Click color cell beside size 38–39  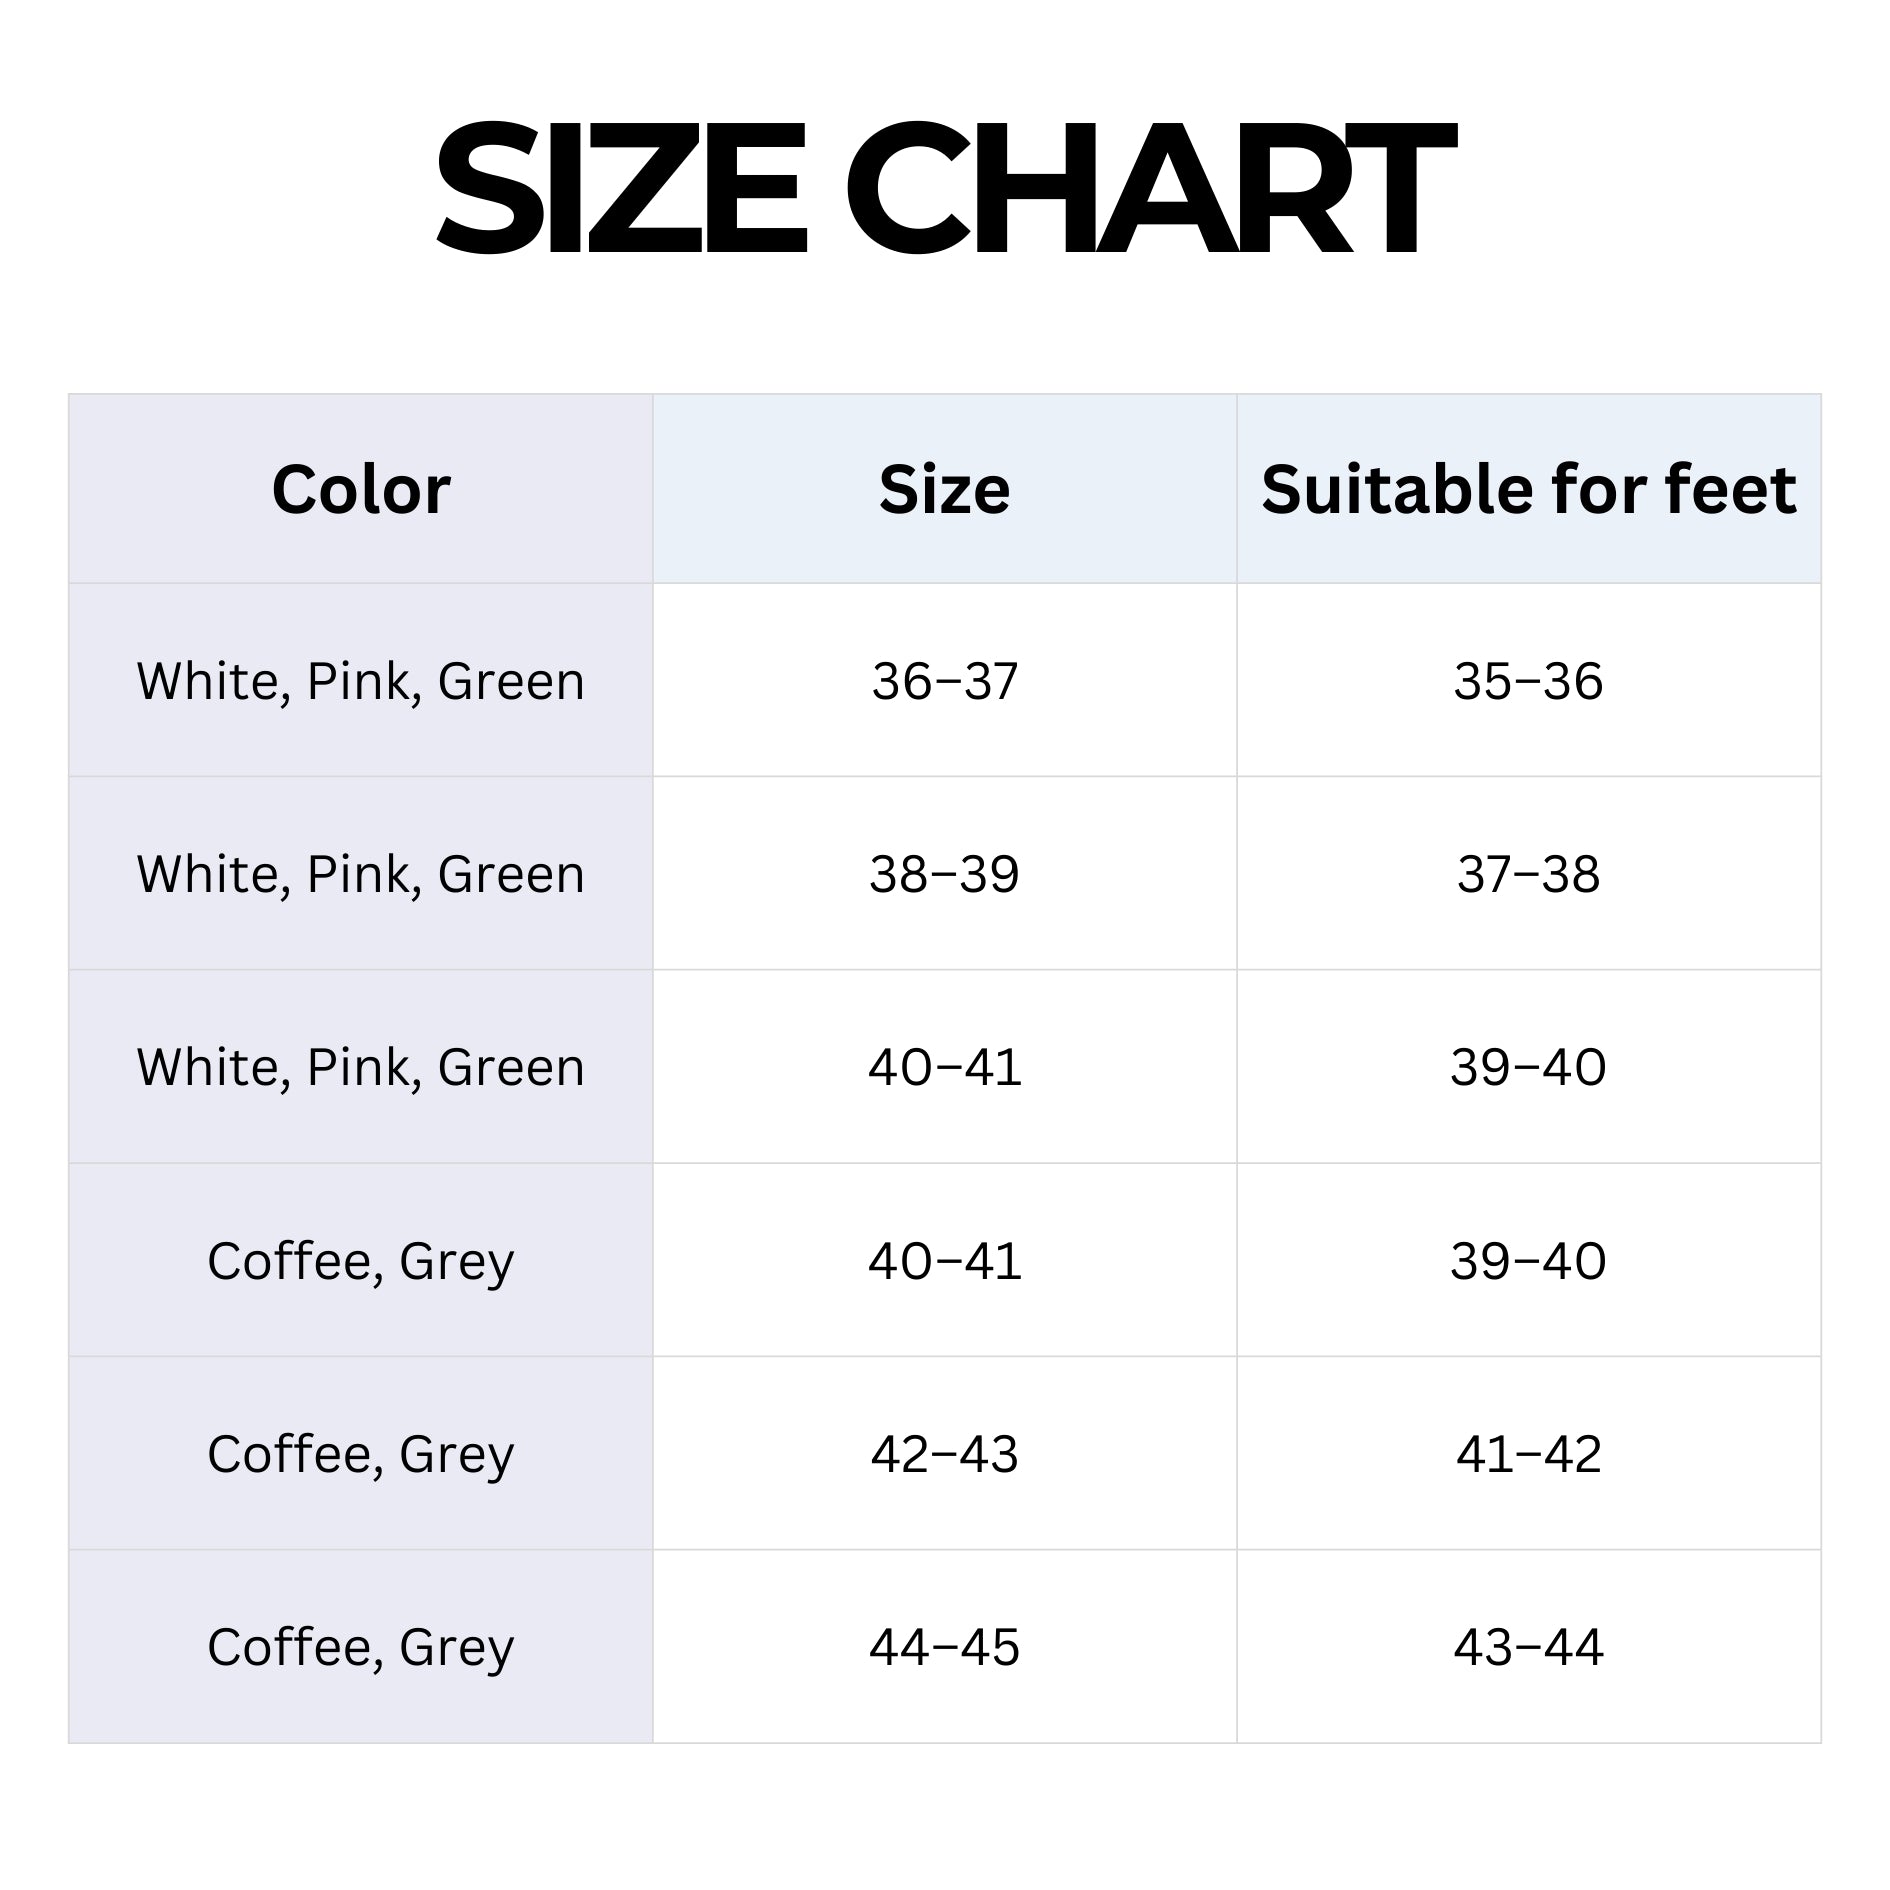click(x=361, y=874)
